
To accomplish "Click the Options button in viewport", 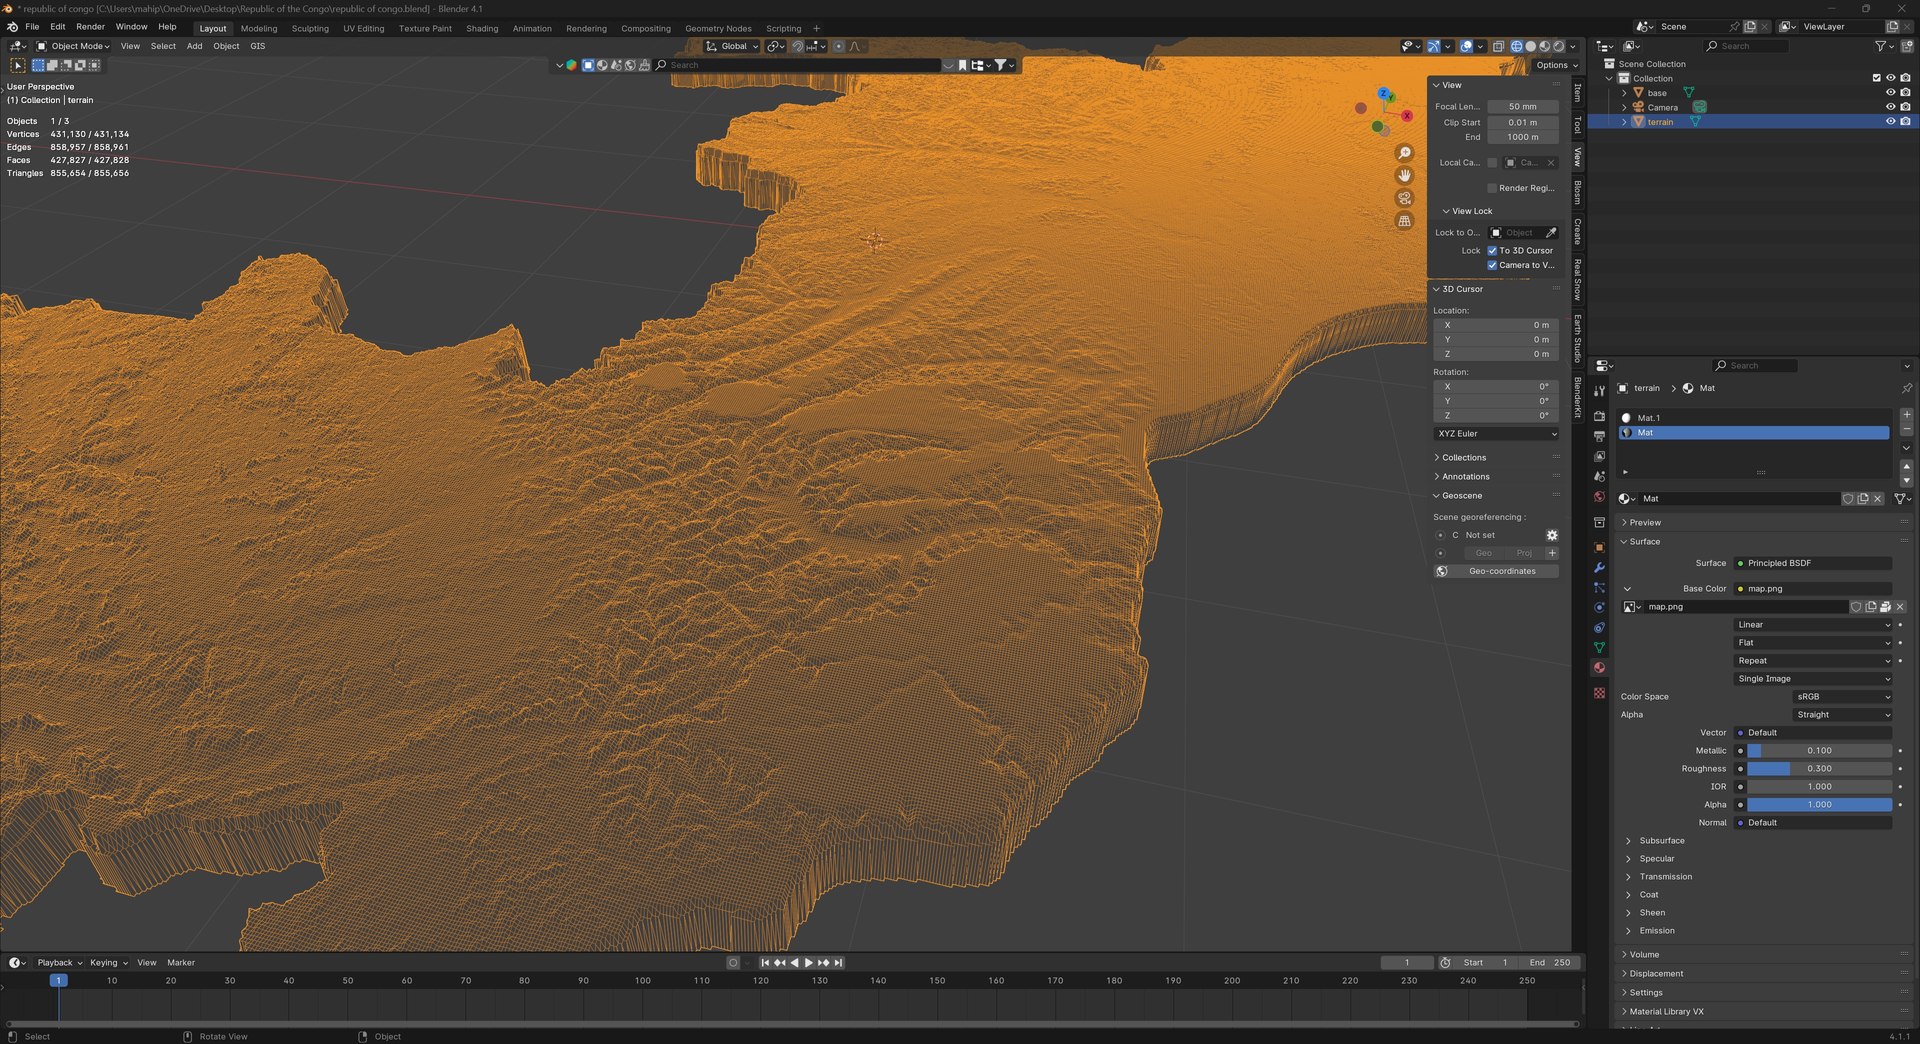I will pyautogui.click(x=1557, y=65).
